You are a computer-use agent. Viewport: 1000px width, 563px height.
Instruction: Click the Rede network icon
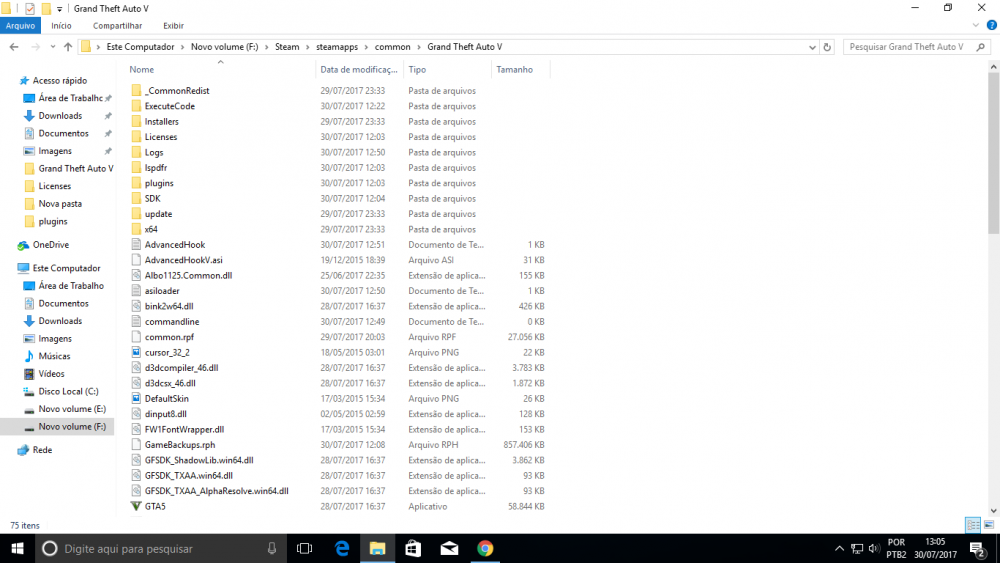point(24,450)
